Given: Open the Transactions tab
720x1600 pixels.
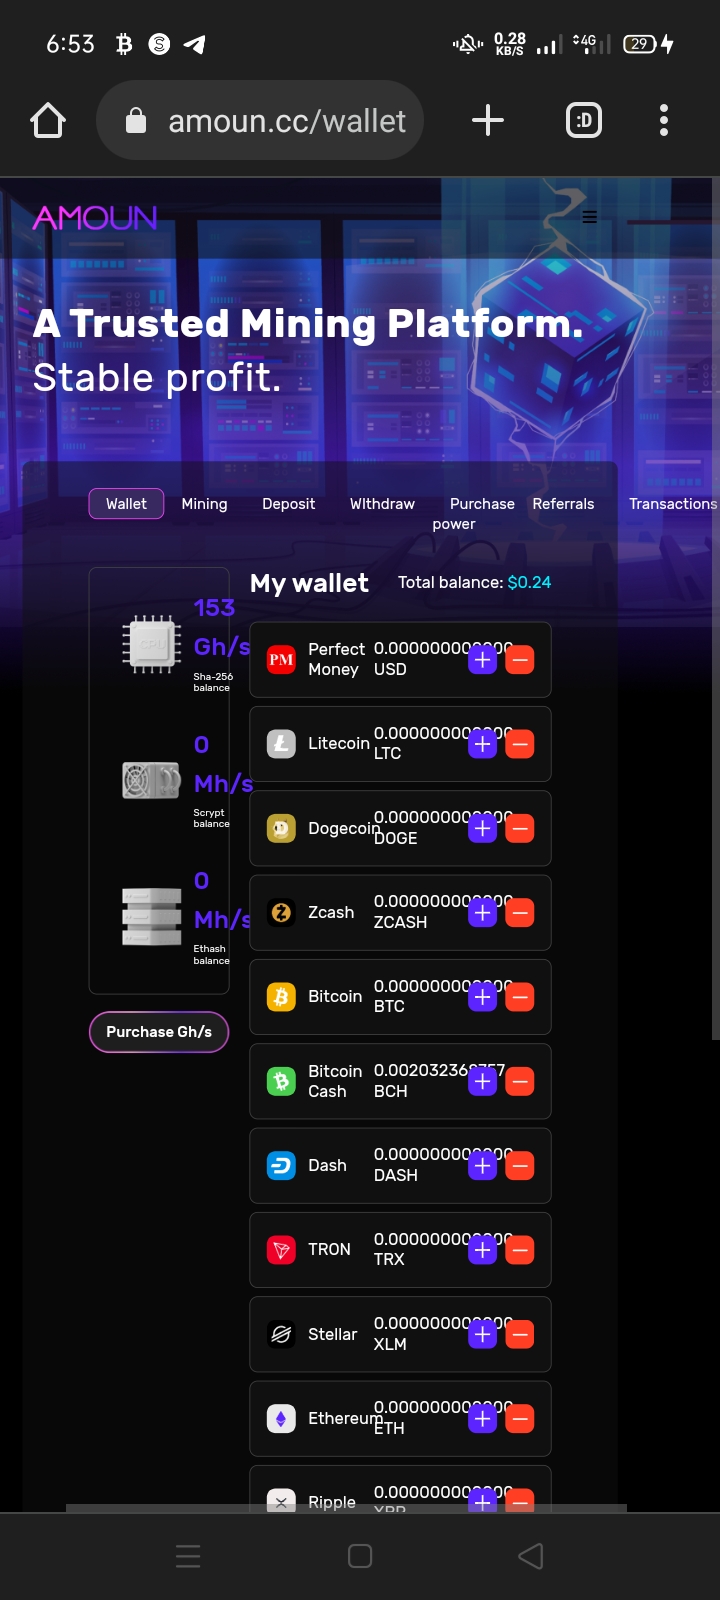Looking at the screenshot, I should (x=672, y=504).
